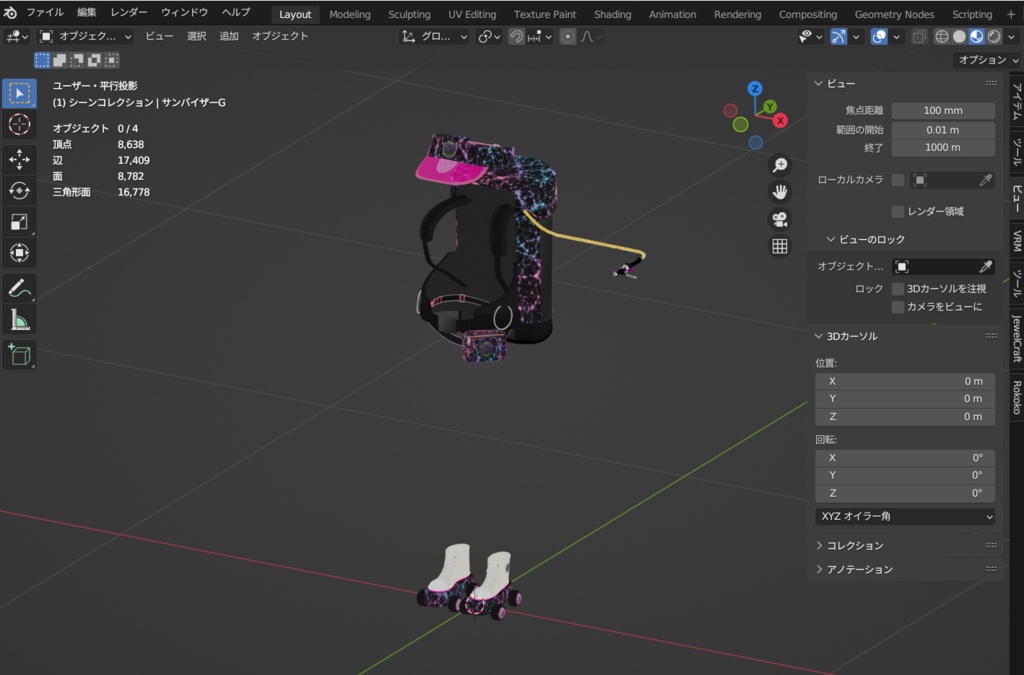The image size is (1024, 675).
Task: Click the green Y axis gizmo
Action: tap(770, 106)
